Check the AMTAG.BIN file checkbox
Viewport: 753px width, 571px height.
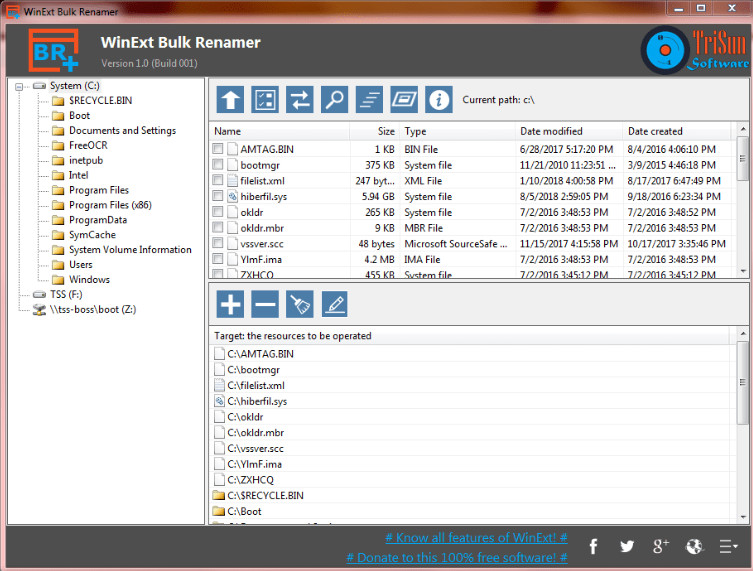[218, 149]
